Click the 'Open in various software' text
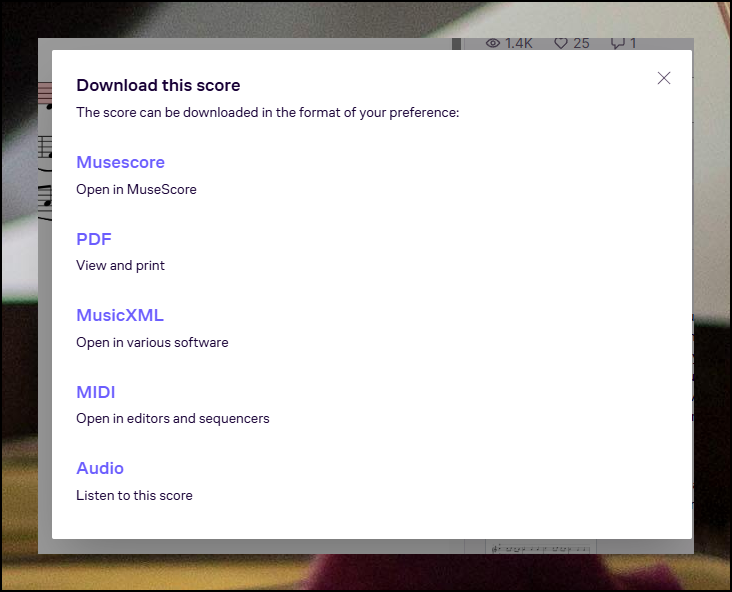Image resolution: width=732 pixels, height=592 pixels. point(152,342)
